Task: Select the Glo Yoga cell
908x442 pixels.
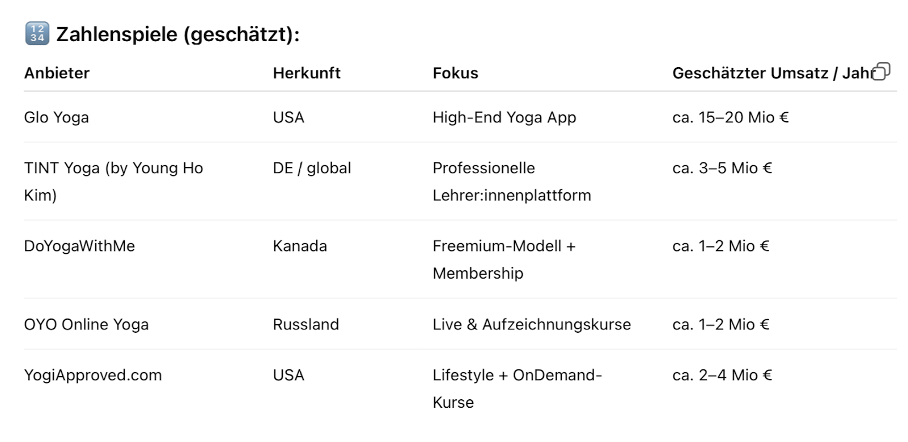Action: [x=56, y=117]
